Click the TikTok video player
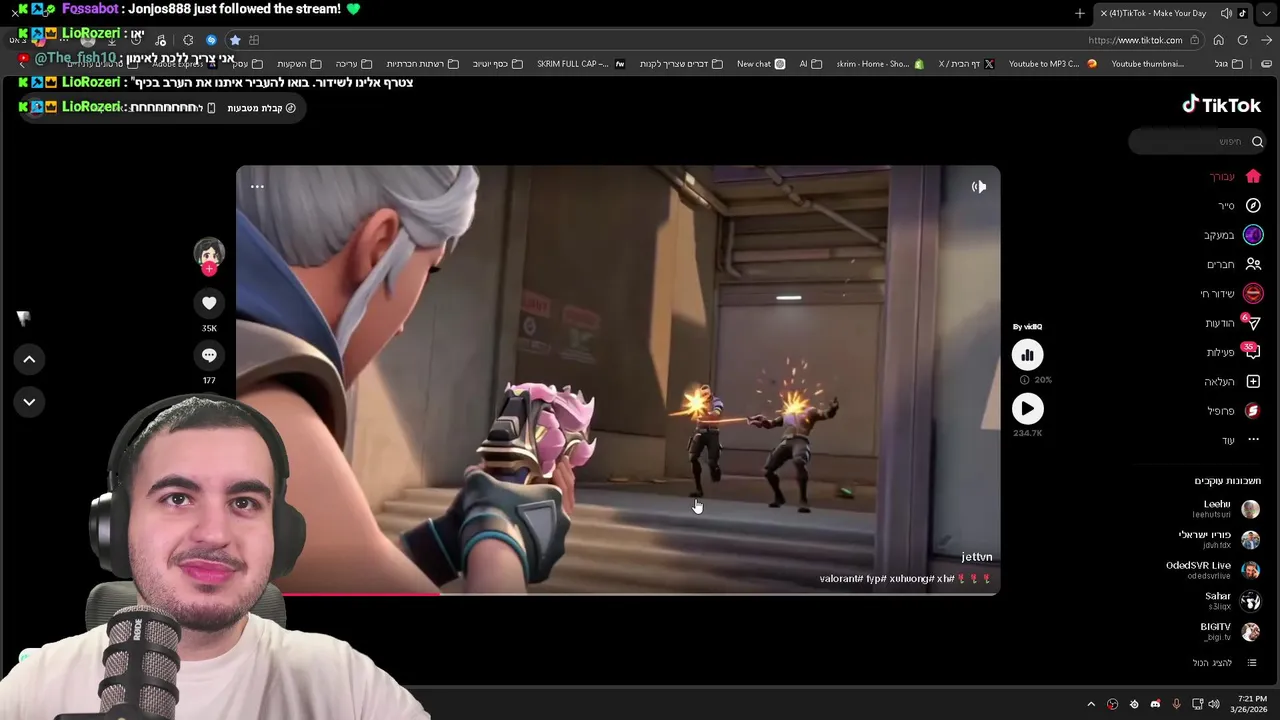 618,380
